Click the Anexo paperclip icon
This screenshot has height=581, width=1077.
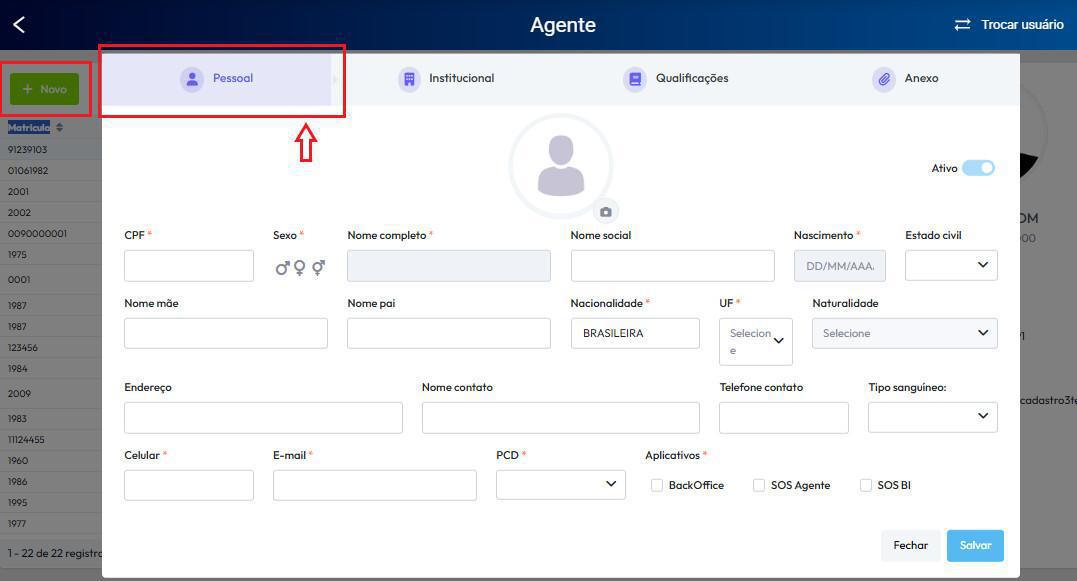(884, 80)
